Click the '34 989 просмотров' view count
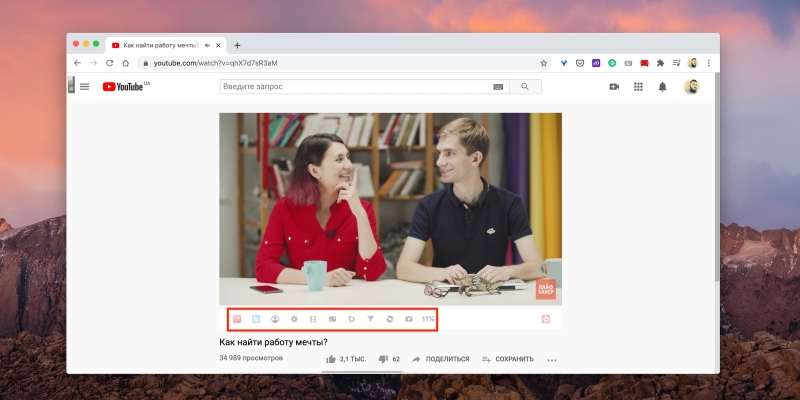 251,358
